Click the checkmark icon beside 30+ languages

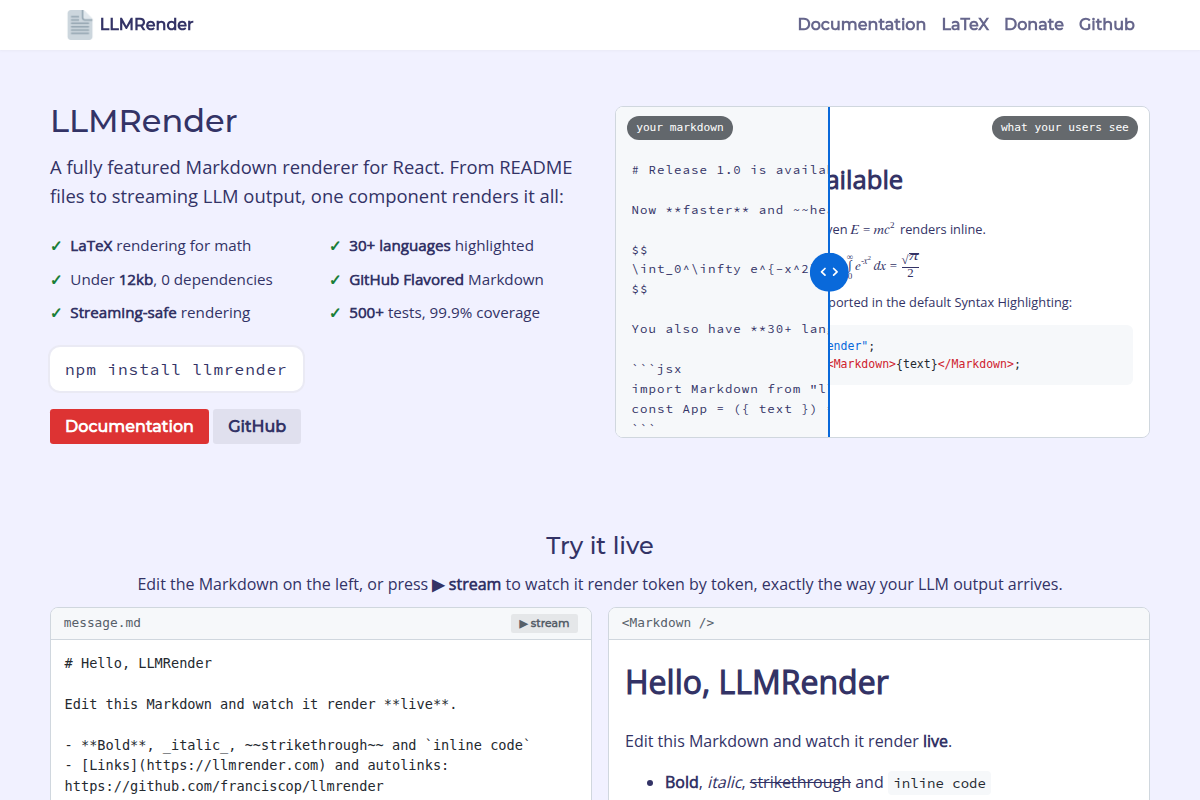coord(335,246)
